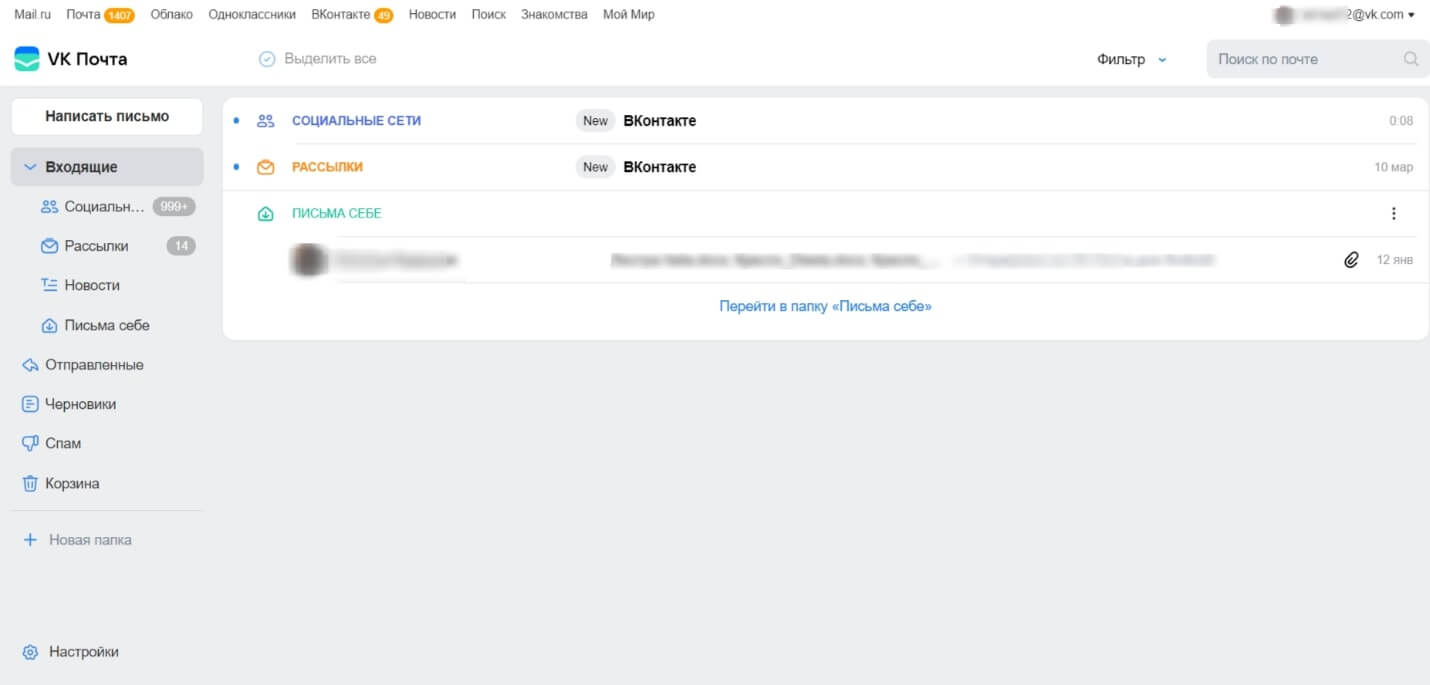
Task: Toggle unread dot on Социальные сети row
Action: 237,121
